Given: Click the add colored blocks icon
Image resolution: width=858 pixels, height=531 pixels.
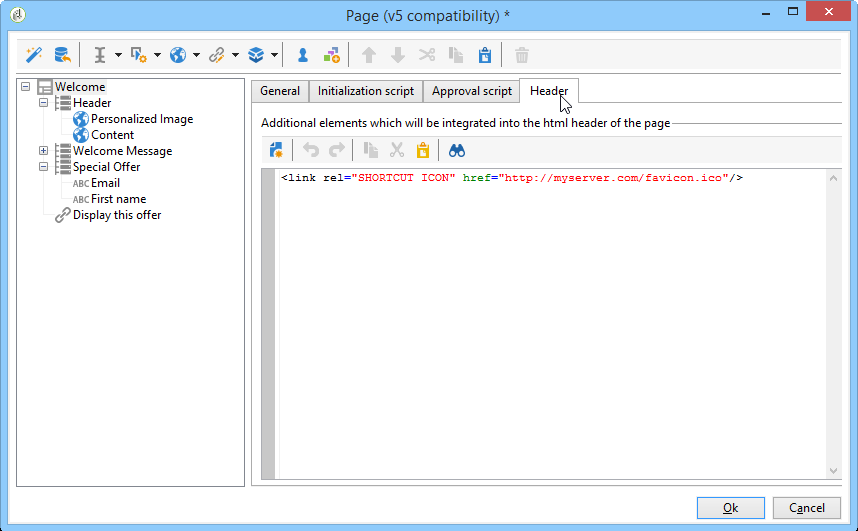Looking at the screenshot, I should click(x=332, y=55).
